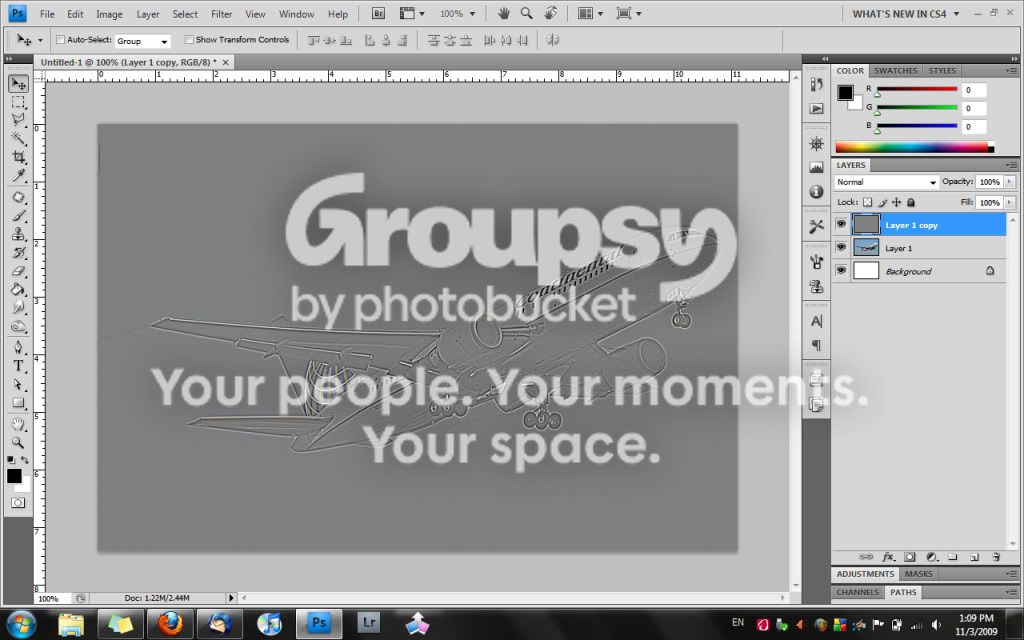Open the Info panel icon
Image resolution: width=1024 pixels, height=640 pixels.
coord(816,191)
